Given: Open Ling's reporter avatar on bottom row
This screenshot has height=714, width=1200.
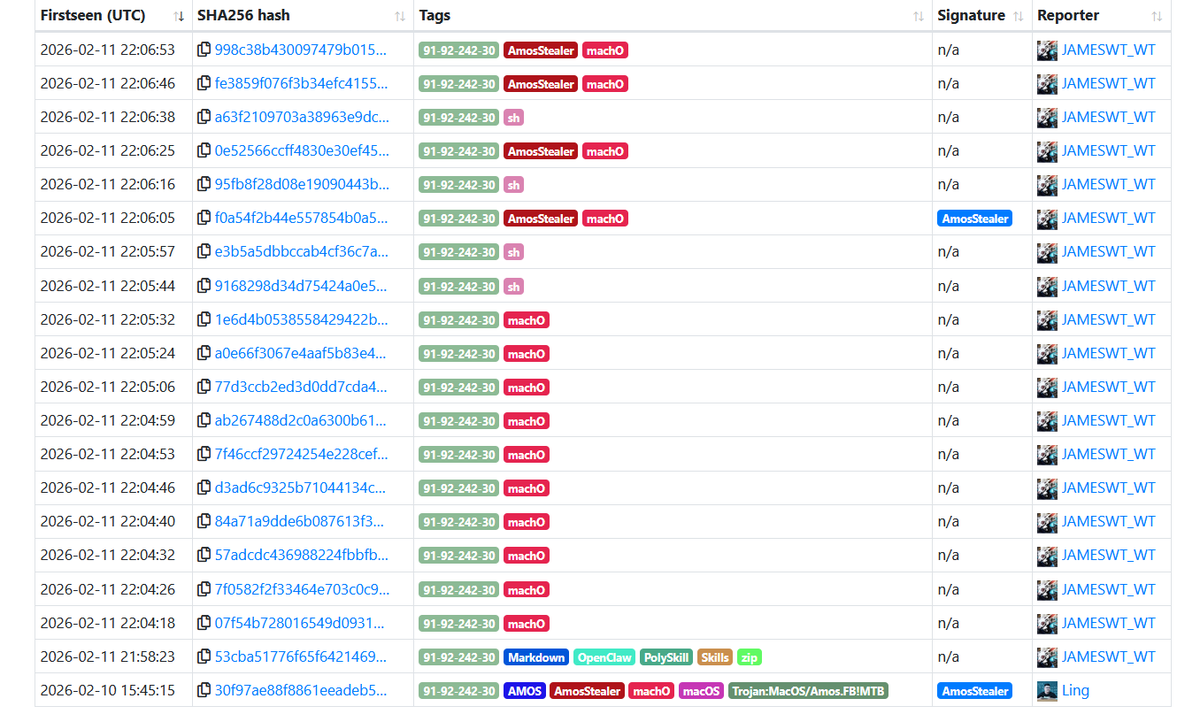Looking at the screenshot, I should tap(1046, 690).
